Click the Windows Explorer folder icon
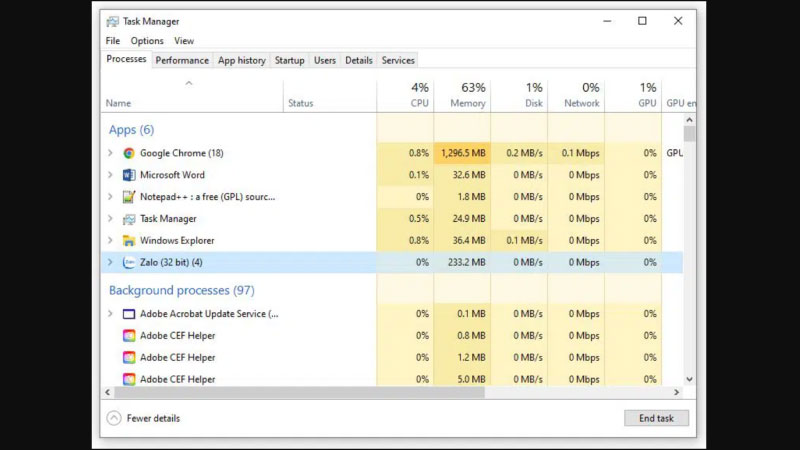Image resolution: width=800 pixels, height=450 pixels. pyautogui.click(x=129, y=241)
